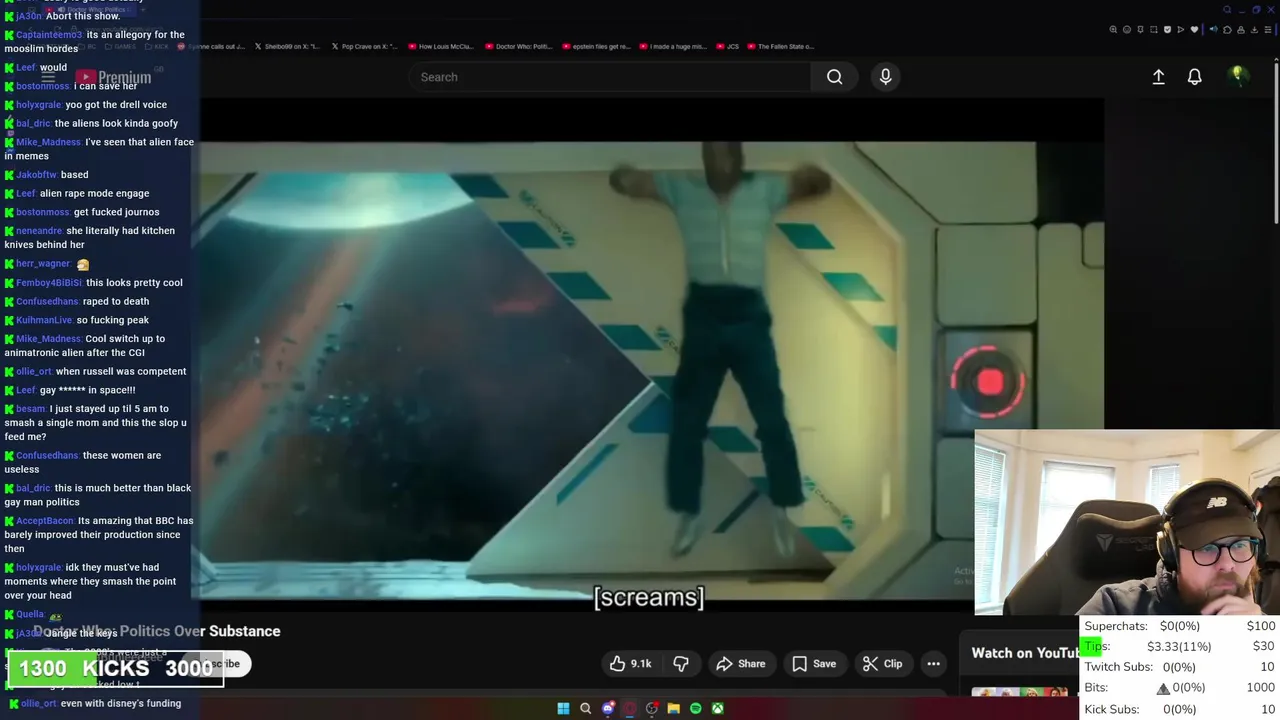Activate voice search microphone icon

[x=885, y=77]
